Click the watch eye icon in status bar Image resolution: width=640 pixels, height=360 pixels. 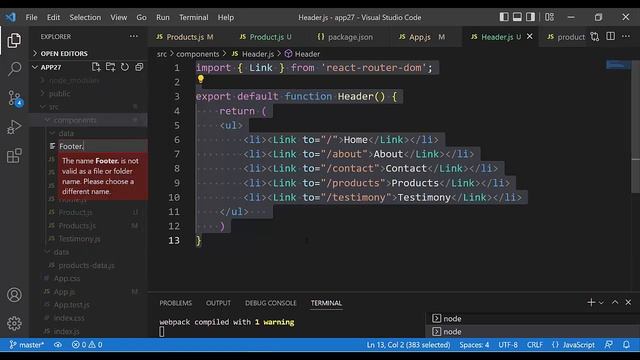tap(58, 345)
